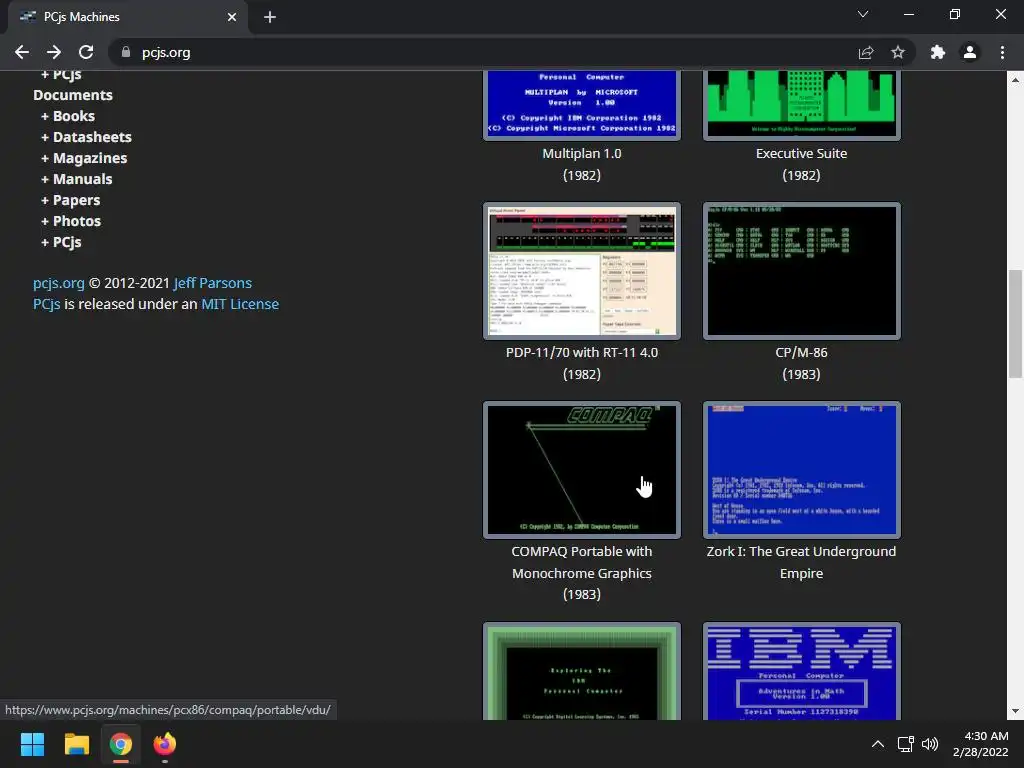The height and width of the screenshot is (768, 1024).
Task: Reload the pcjs.org page
Action: point(86,52)
